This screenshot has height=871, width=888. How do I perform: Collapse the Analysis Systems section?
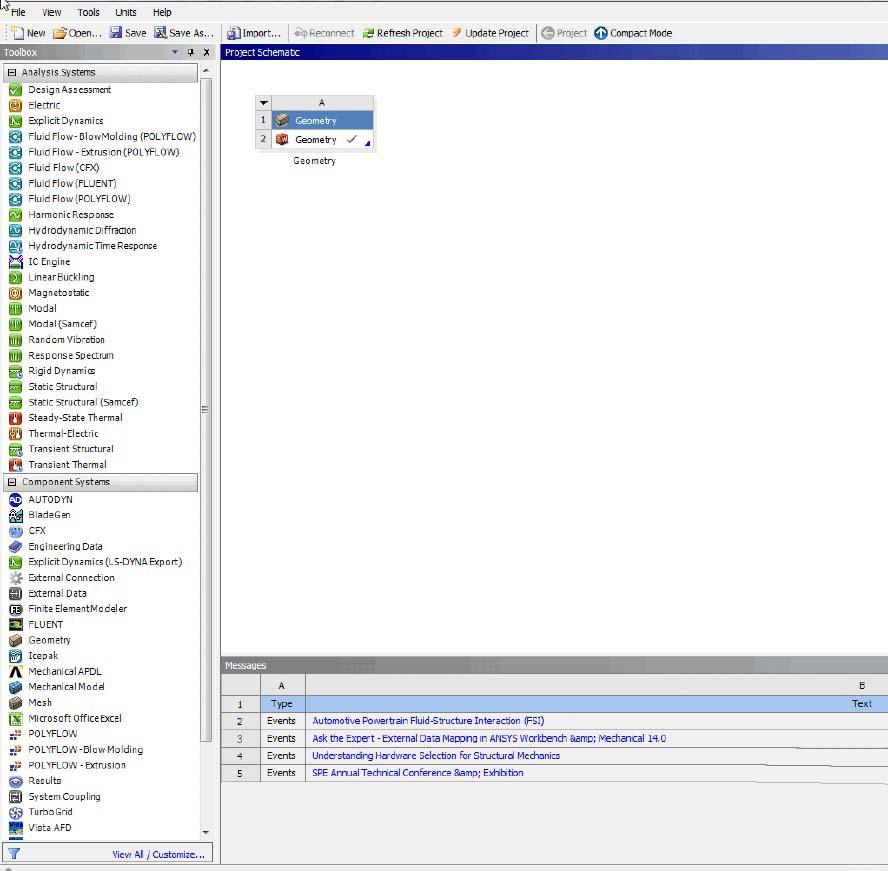(12, 72)
